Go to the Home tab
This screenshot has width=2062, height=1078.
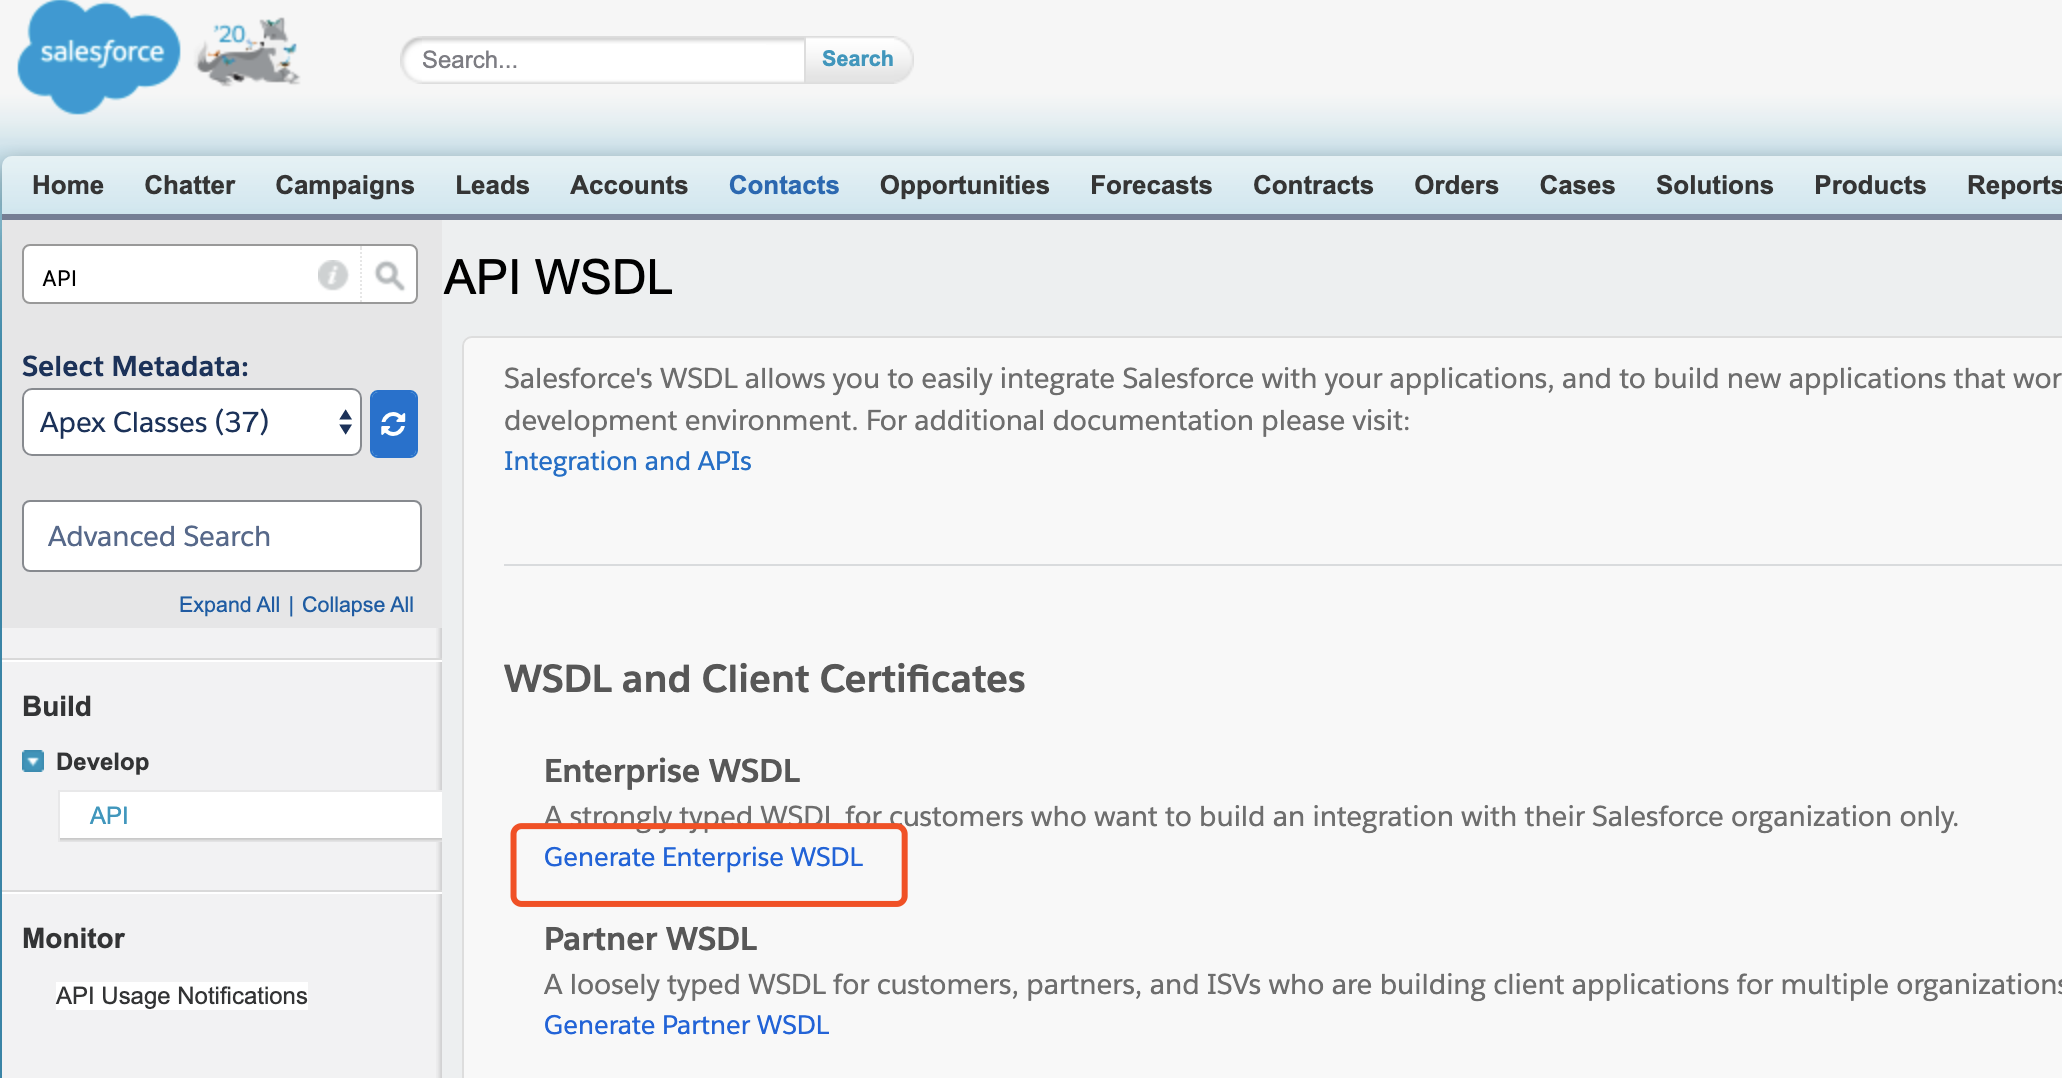68,186
